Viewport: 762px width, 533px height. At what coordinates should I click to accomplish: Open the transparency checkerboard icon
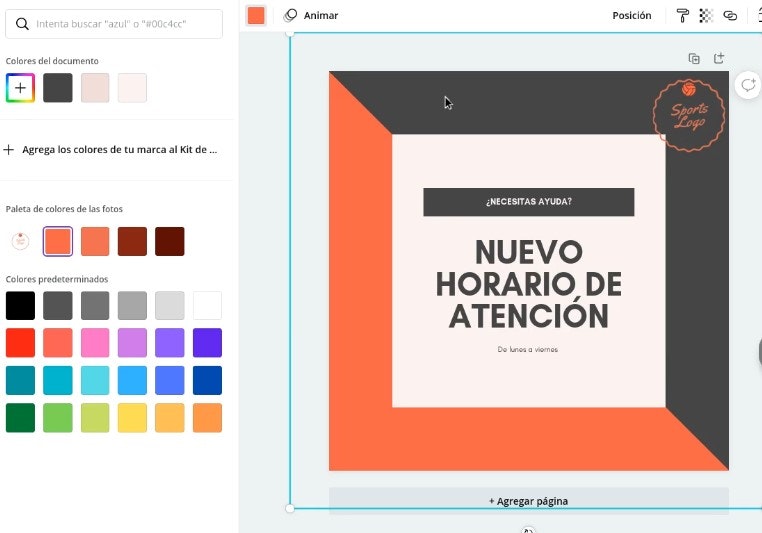coord(706,16)
